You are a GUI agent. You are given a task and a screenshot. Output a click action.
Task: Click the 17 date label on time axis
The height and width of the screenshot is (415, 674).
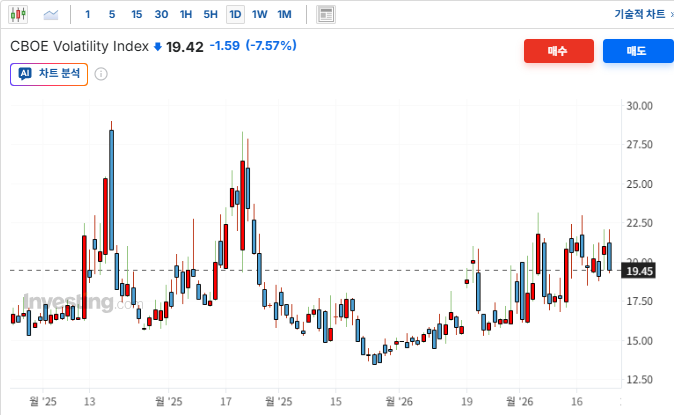pyautogui.click(x=226, y=402)
